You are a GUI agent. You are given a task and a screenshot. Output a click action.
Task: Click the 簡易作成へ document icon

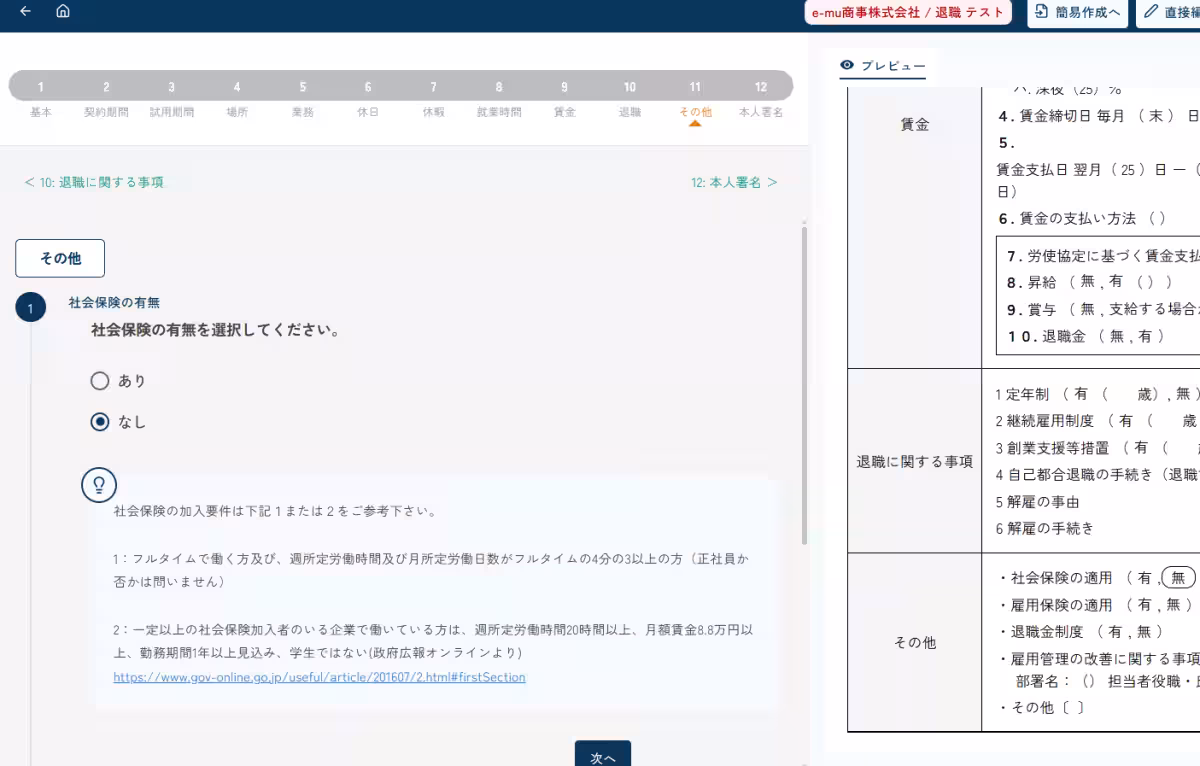[x=1042, y=12]
